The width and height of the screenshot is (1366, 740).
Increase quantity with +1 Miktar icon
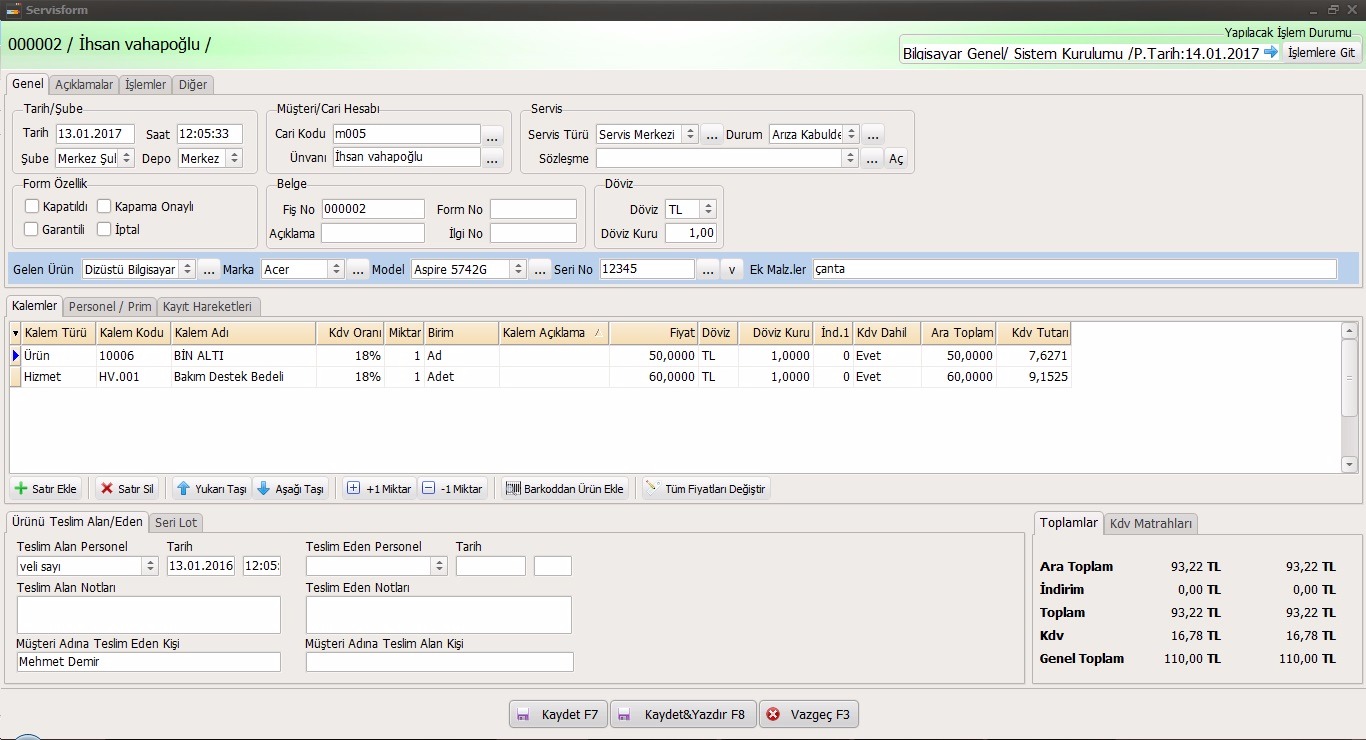point(353,489)
